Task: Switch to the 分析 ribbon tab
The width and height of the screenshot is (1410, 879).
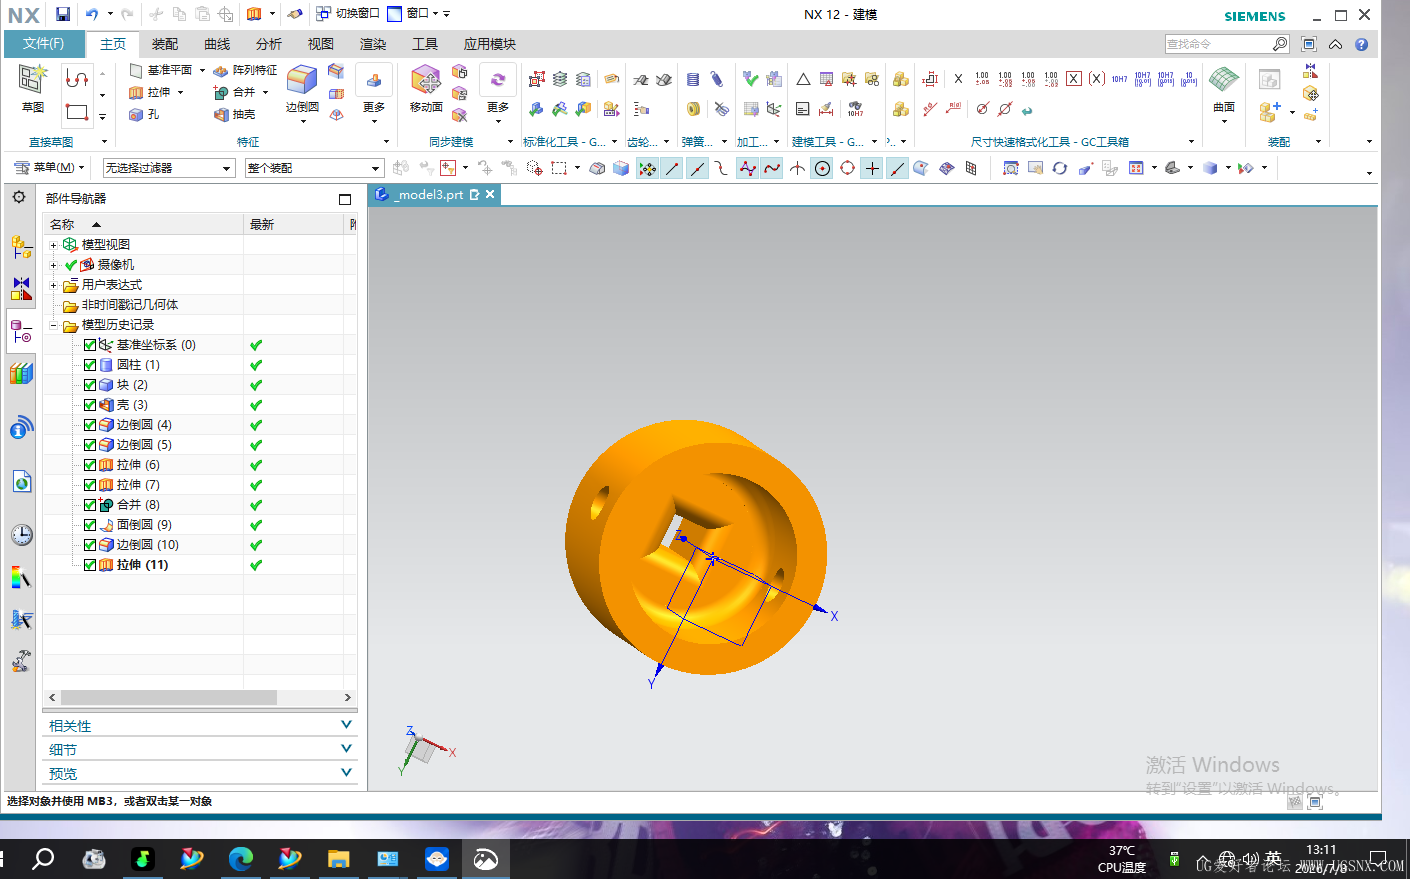Action: pyautogui.click(x=269, y=44)
